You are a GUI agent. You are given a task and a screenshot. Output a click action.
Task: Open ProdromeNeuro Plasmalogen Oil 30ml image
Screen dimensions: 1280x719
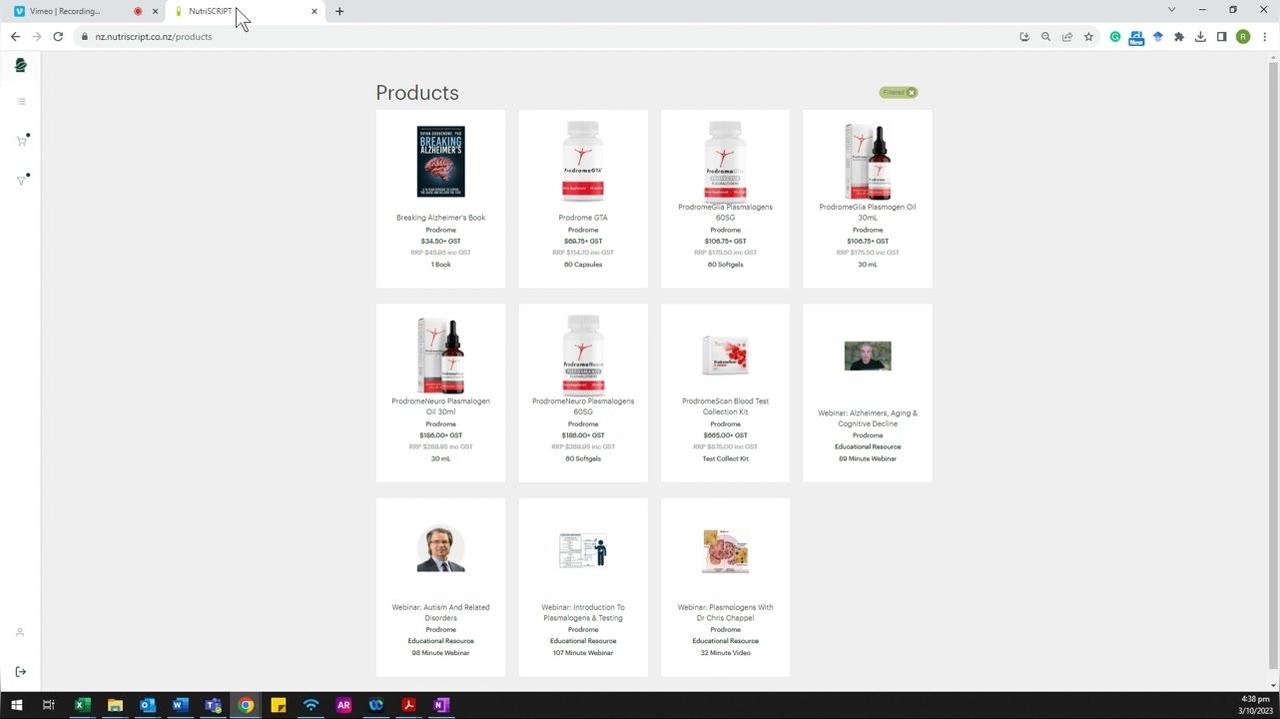click(x=441, y=356)
